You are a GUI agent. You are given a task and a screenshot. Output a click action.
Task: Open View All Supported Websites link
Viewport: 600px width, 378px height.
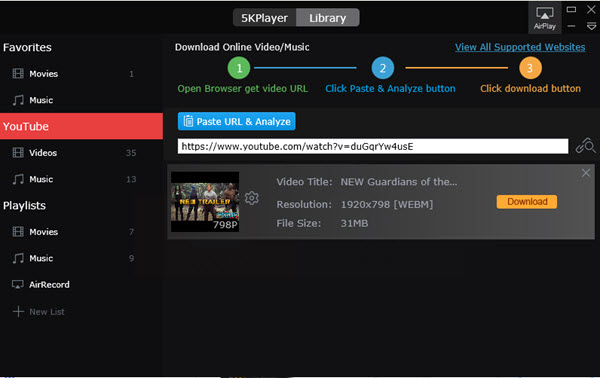coord(520,47)
